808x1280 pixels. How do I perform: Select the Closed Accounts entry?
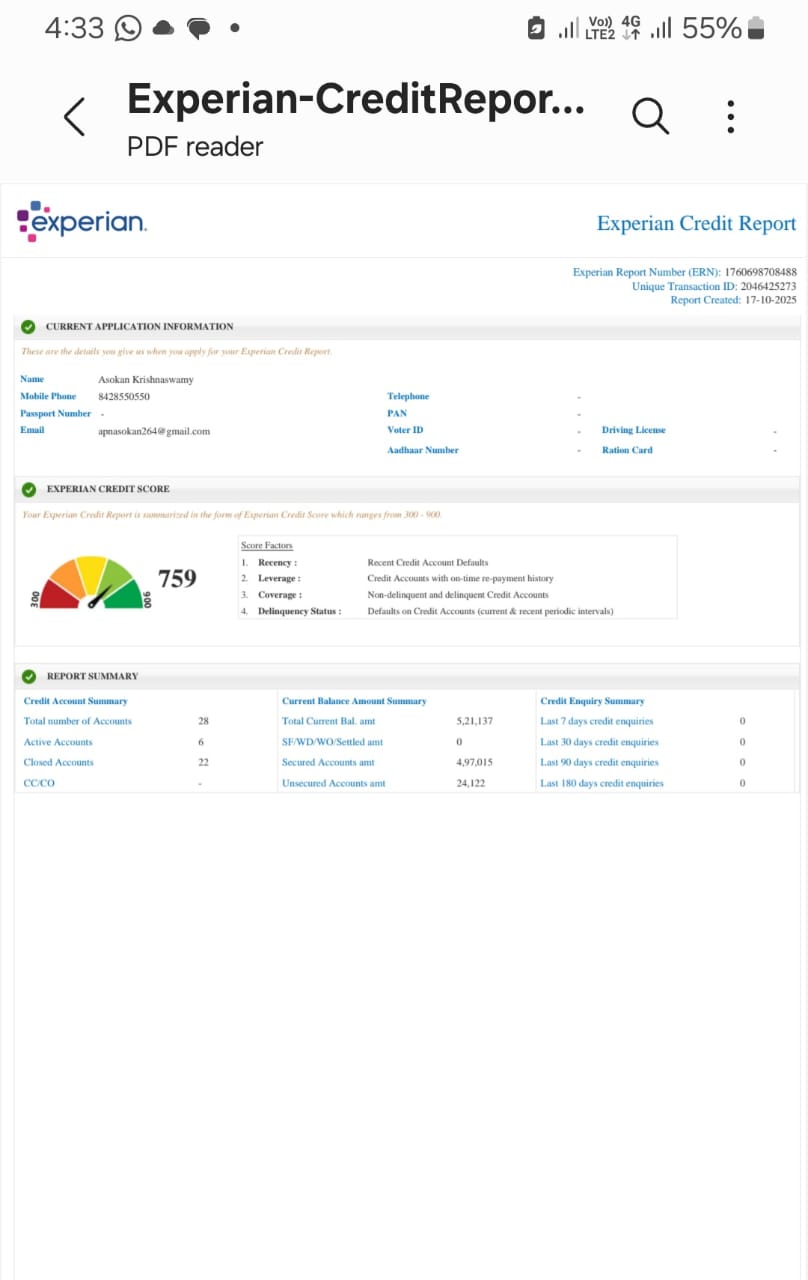pos(59,762)
